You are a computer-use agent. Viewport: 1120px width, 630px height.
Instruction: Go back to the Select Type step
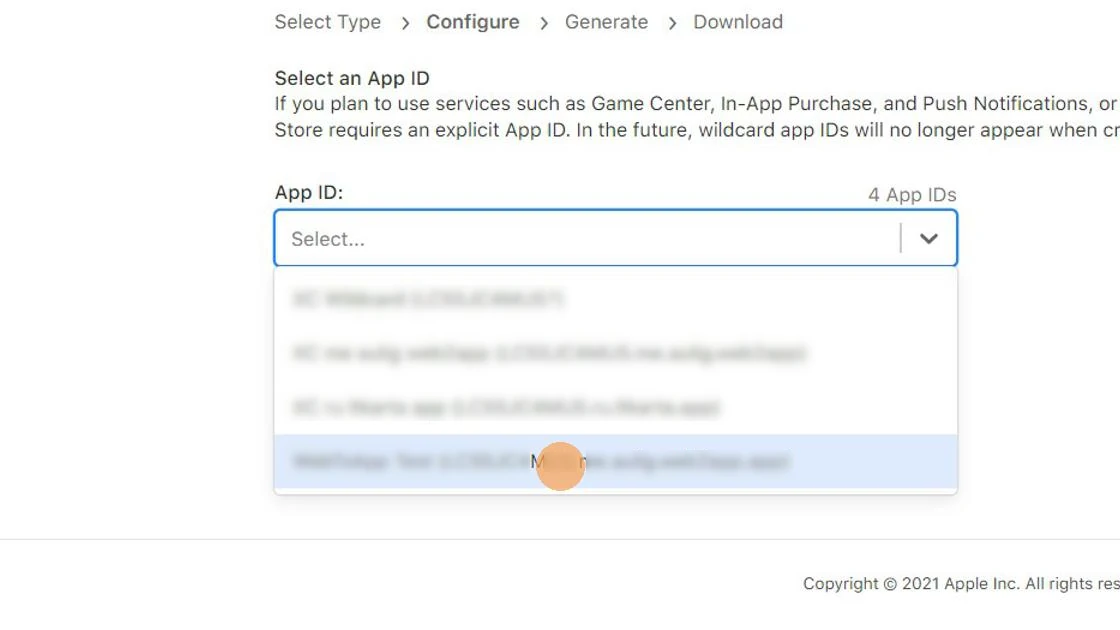pos(328,22)
